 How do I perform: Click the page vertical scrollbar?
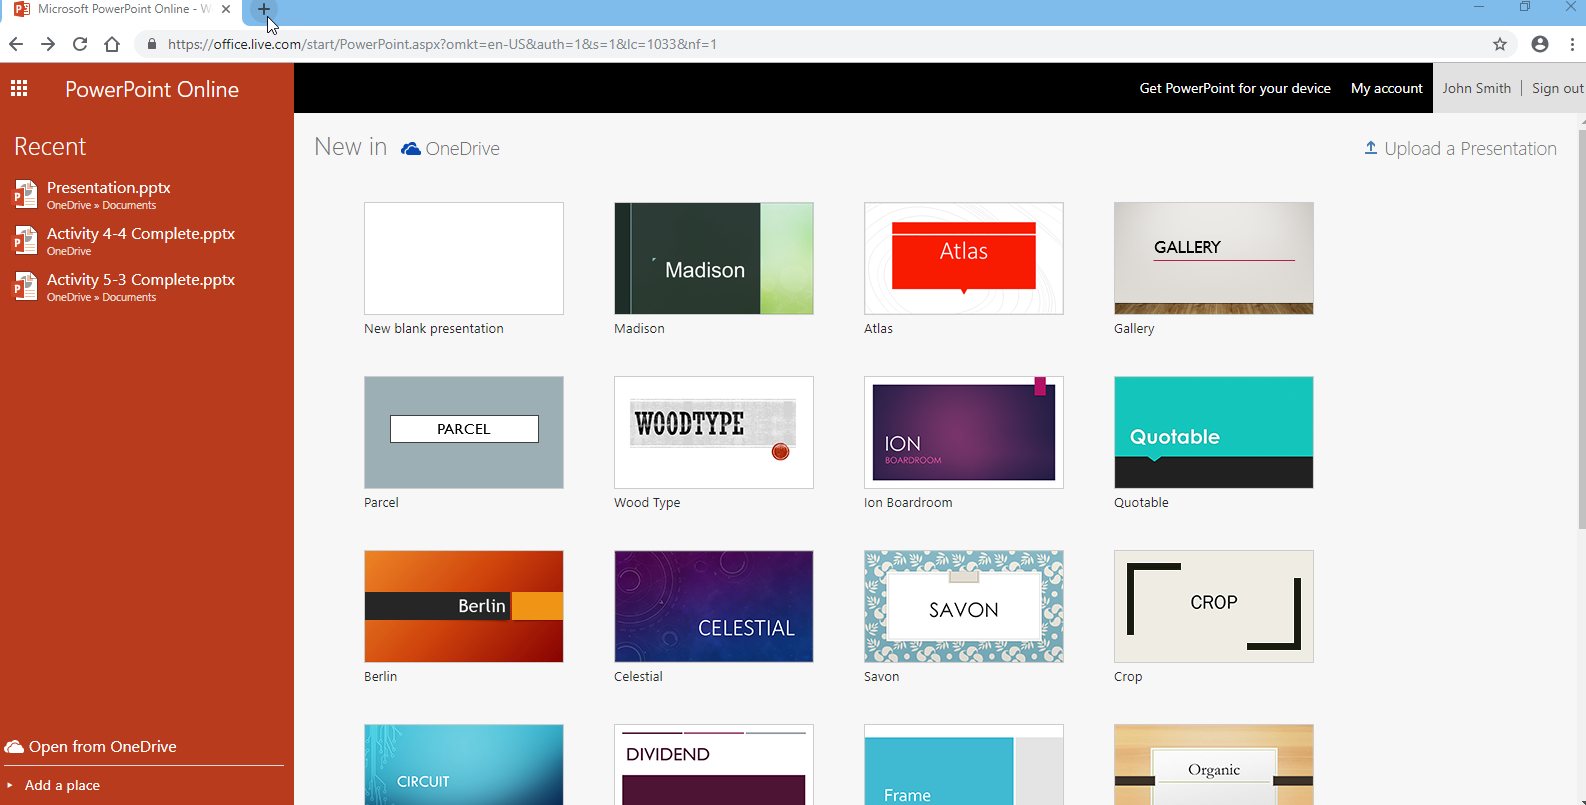[x=1581, y=330]
